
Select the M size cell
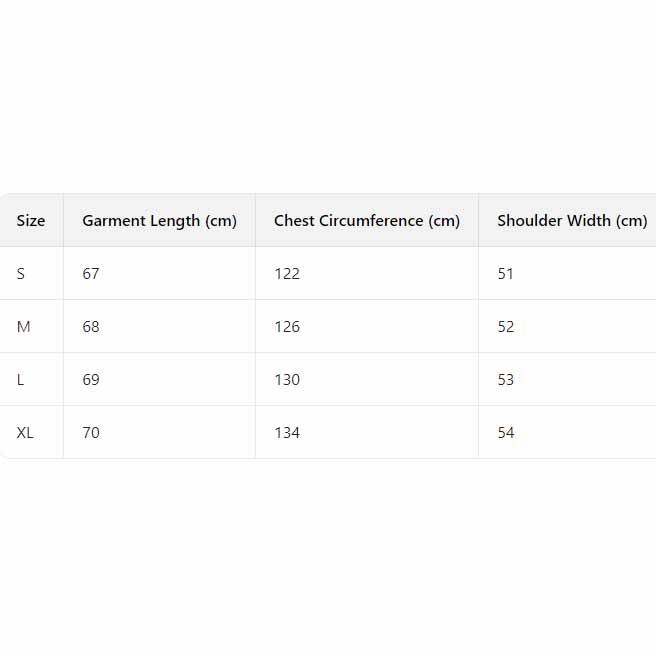pos(24,327)
